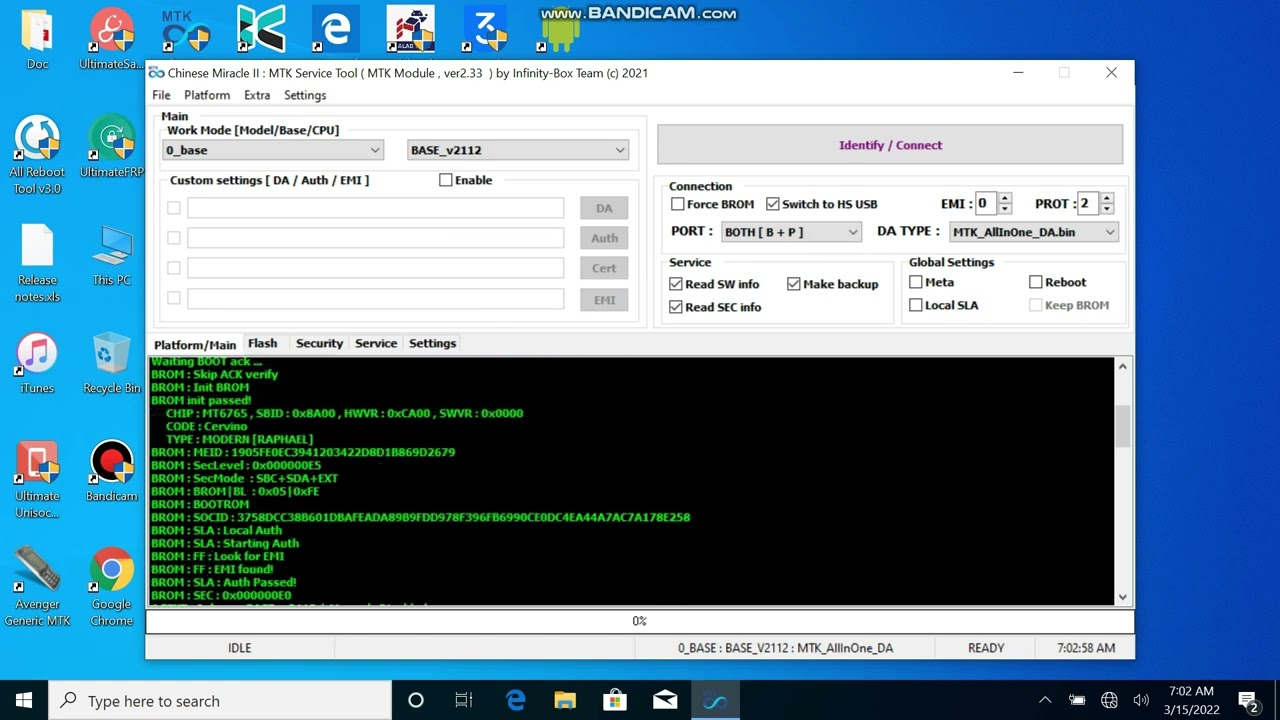Open Task View in the taskbar
The height and width of the screenshot is (720, 1280).
point(464,701)
